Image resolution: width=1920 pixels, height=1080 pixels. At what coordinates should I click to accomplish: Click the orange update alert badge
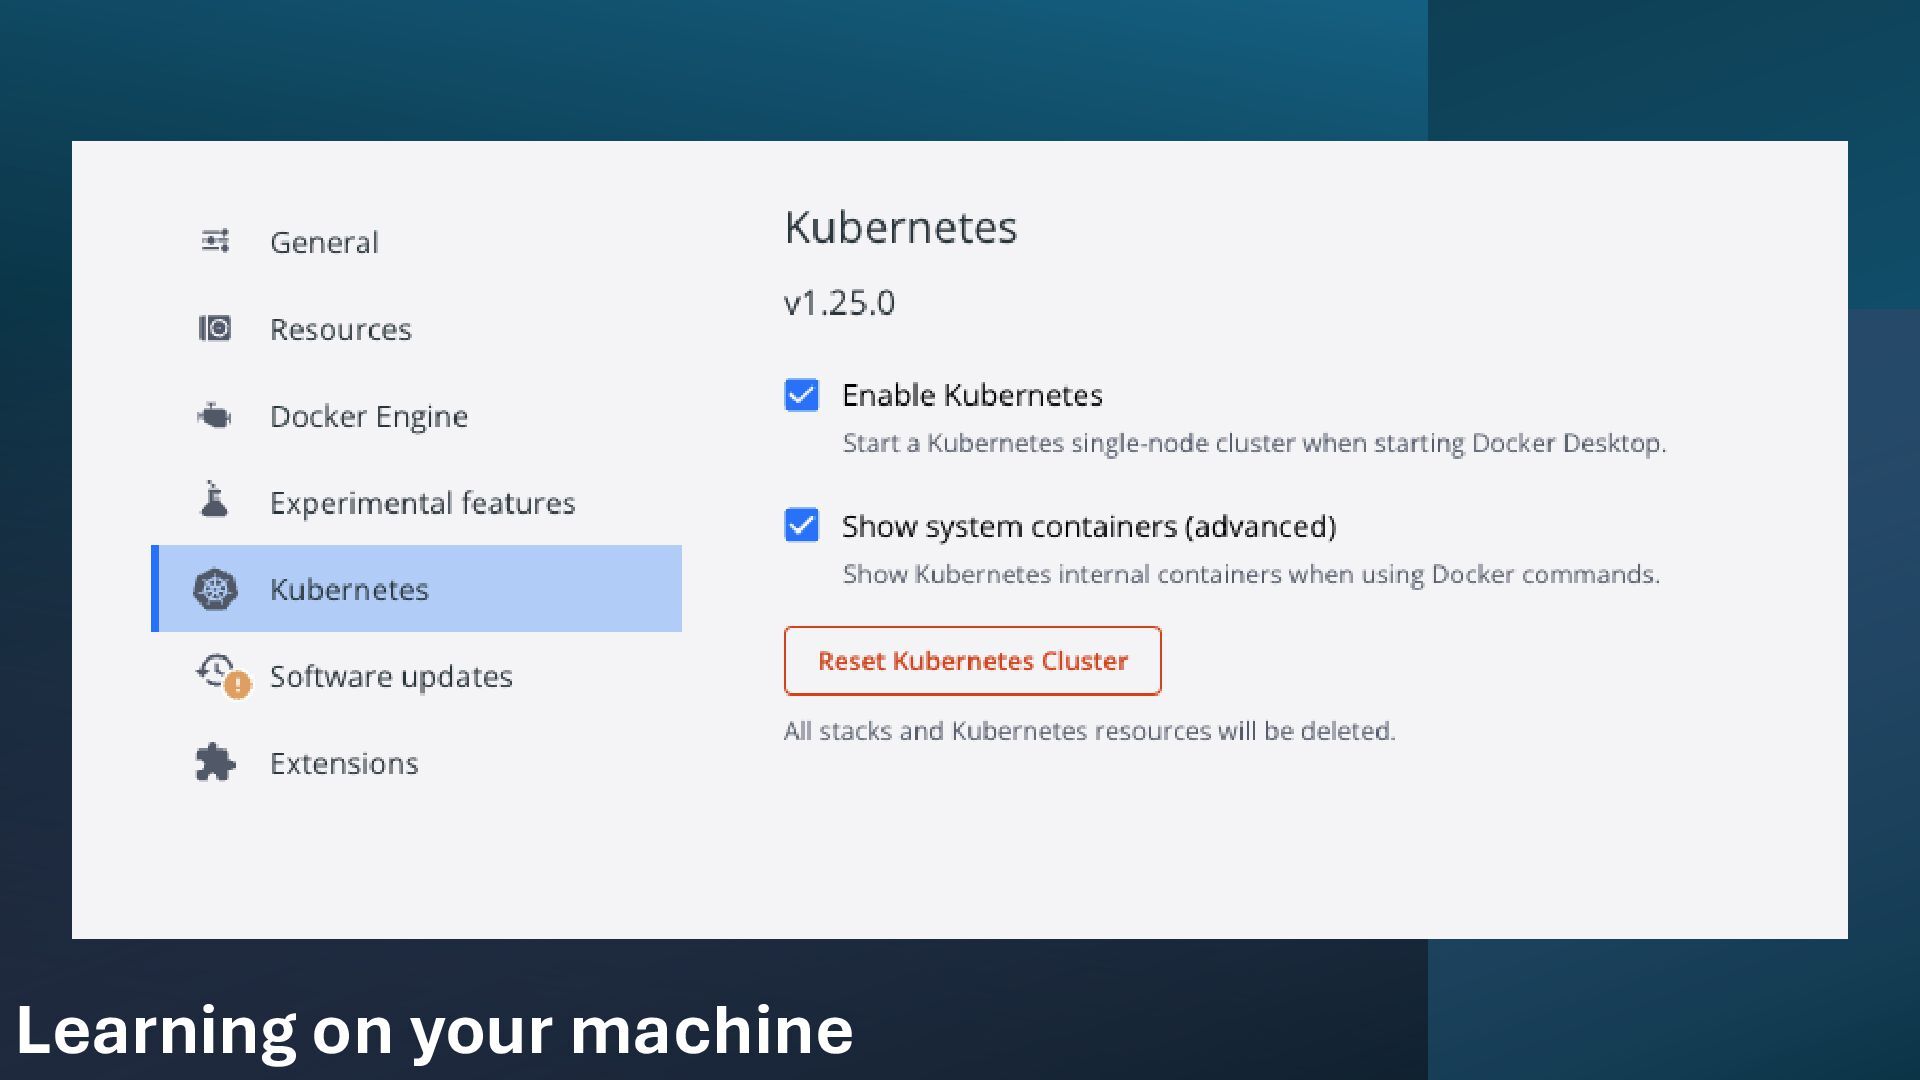click(238, 685)
